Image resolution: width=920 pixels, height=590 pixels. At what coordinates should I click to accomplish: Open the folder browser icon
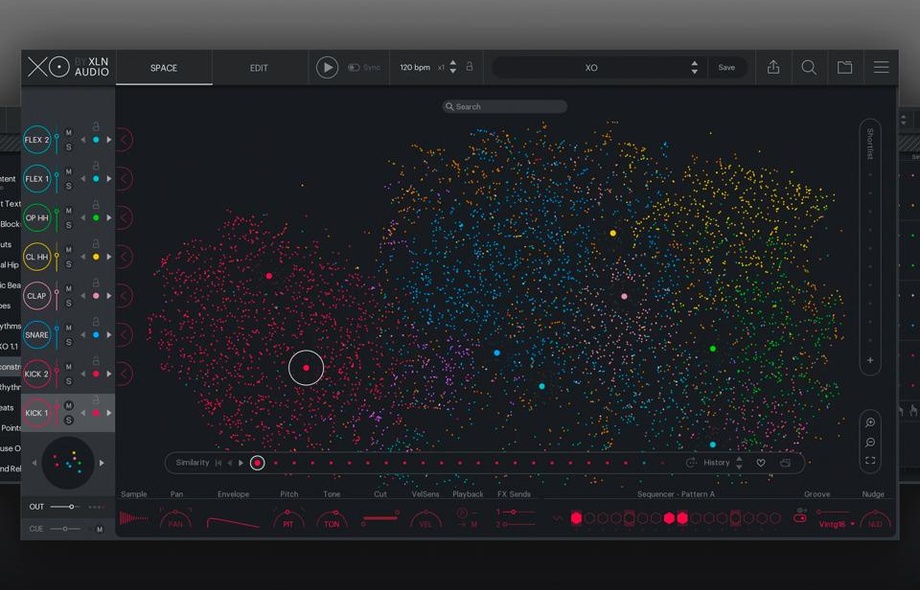[x=845, y=68]
